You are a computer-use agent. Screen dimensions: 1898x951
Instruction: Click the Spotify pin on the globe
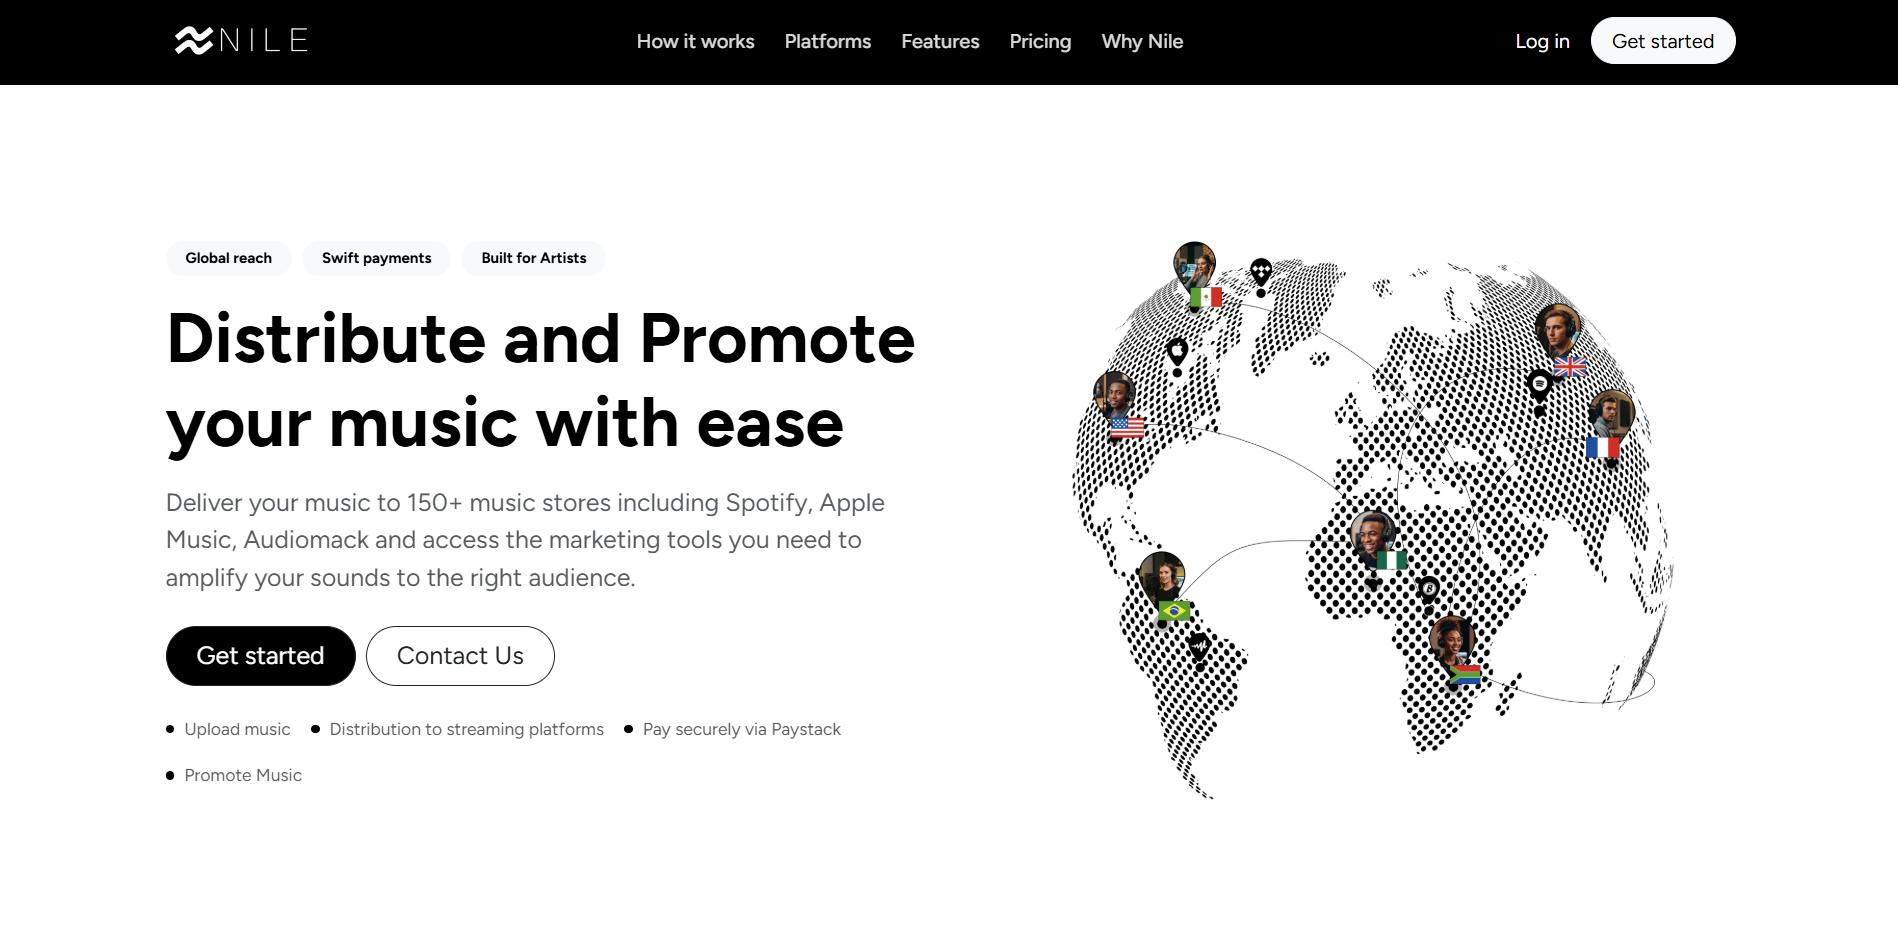[1539, 384]
